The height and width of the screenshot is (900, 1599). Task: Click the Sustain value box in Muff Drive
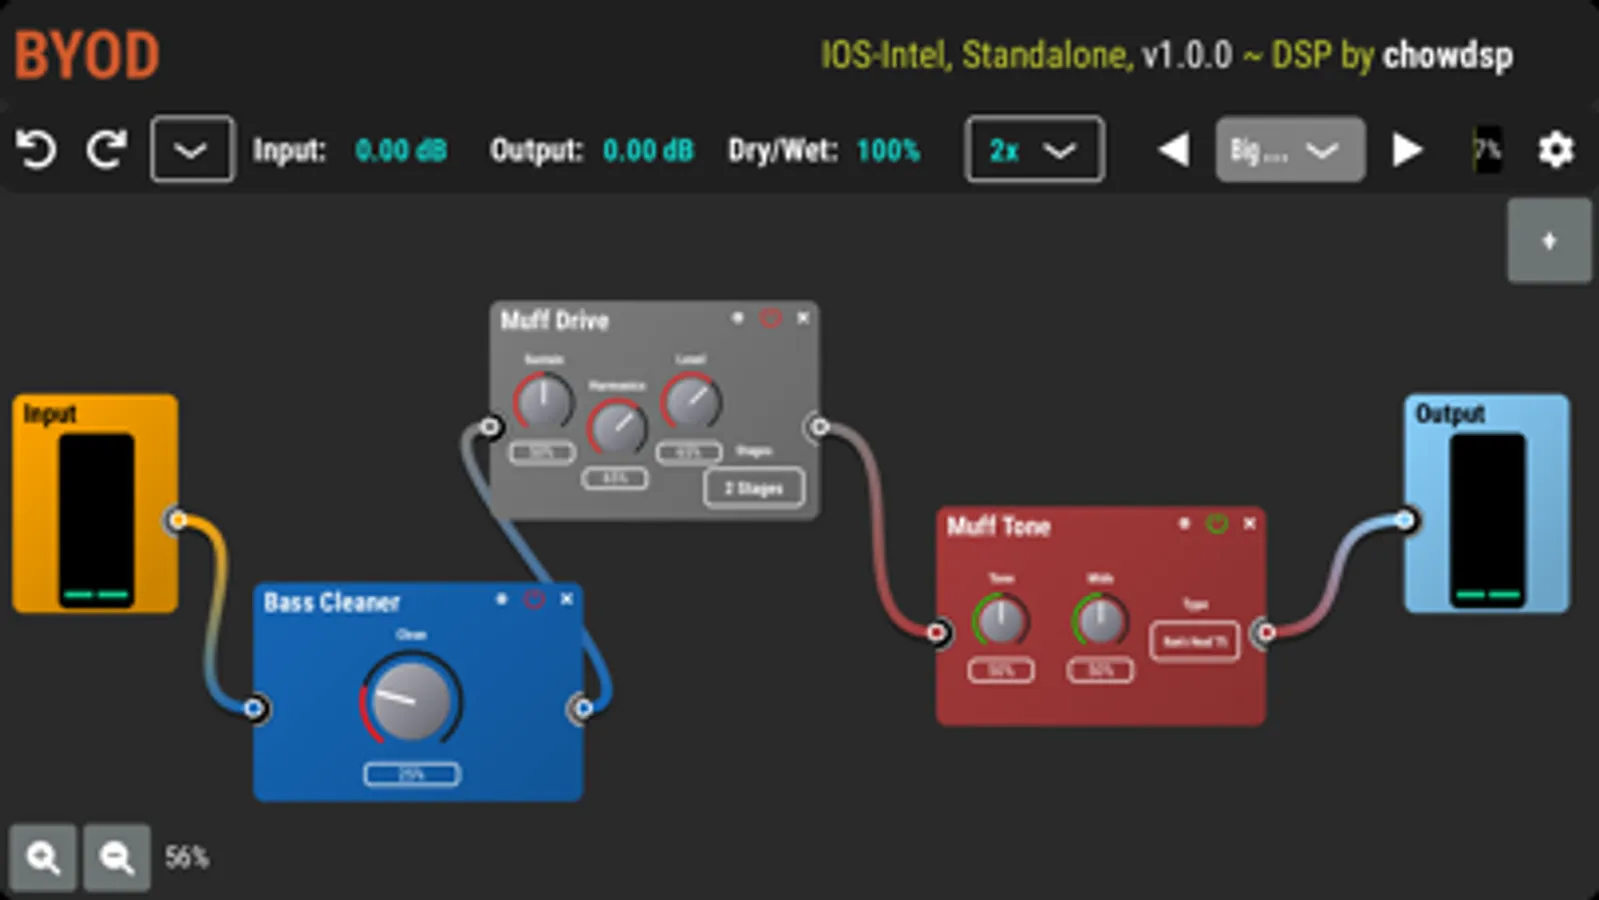[541, 453]
